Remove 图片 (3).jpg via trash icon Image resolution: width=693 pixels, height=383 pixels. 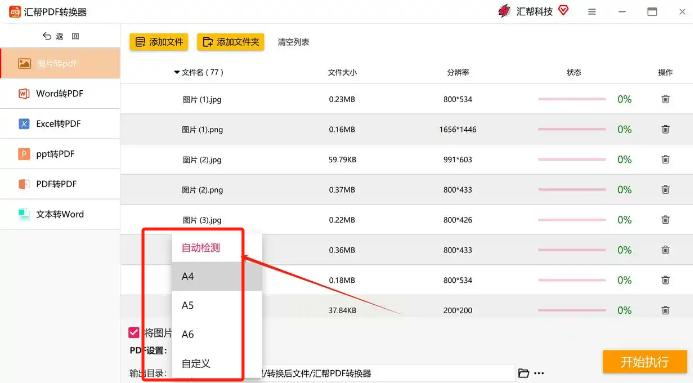coord(665,220)
